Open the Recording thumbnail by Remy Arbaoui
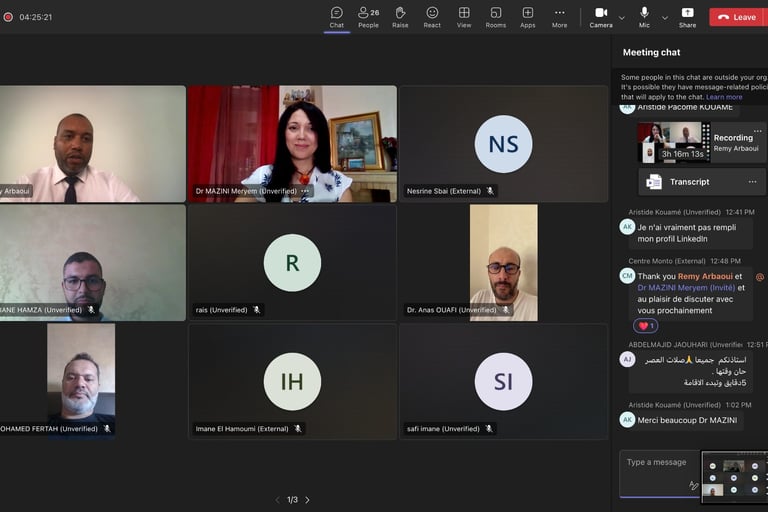Image resolution: width=768 pixels, height=512 pixels. point(673,142)
